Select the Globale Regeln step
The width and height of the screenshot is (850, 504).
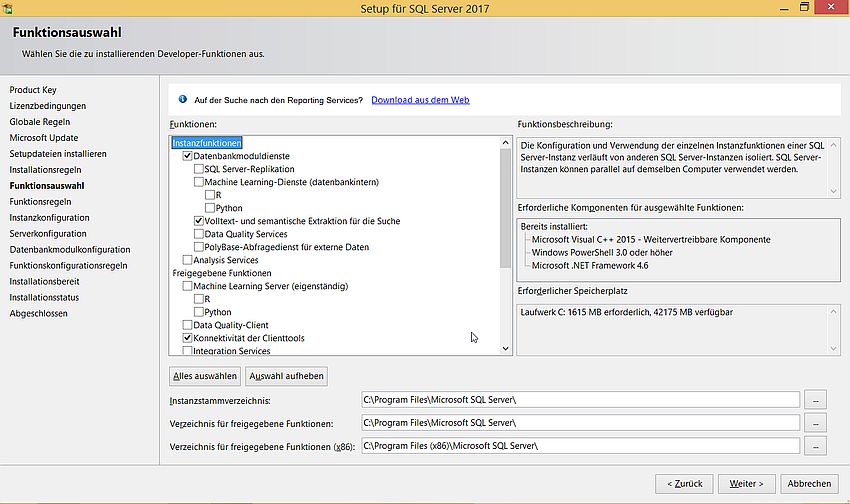pos(40,122)
